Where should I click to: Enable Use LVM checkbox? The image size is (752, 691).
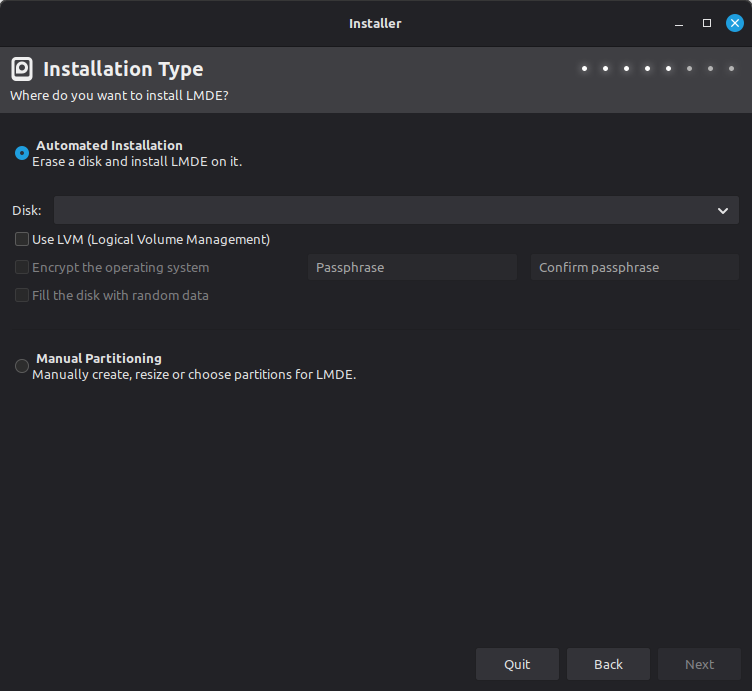click(22, 239)
